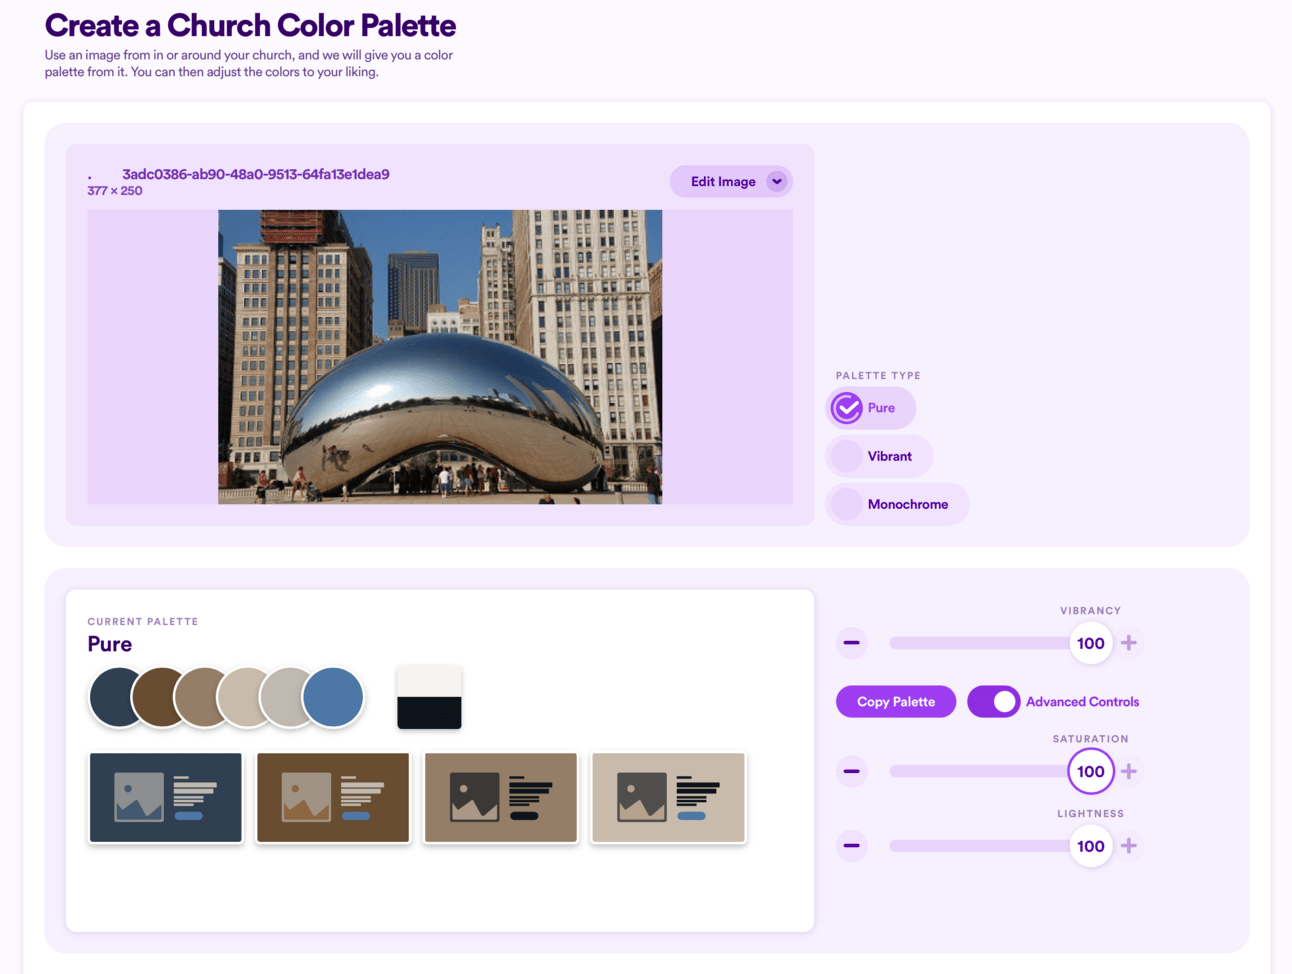Click the image dimensions text 377 × 250

point(115,191)
